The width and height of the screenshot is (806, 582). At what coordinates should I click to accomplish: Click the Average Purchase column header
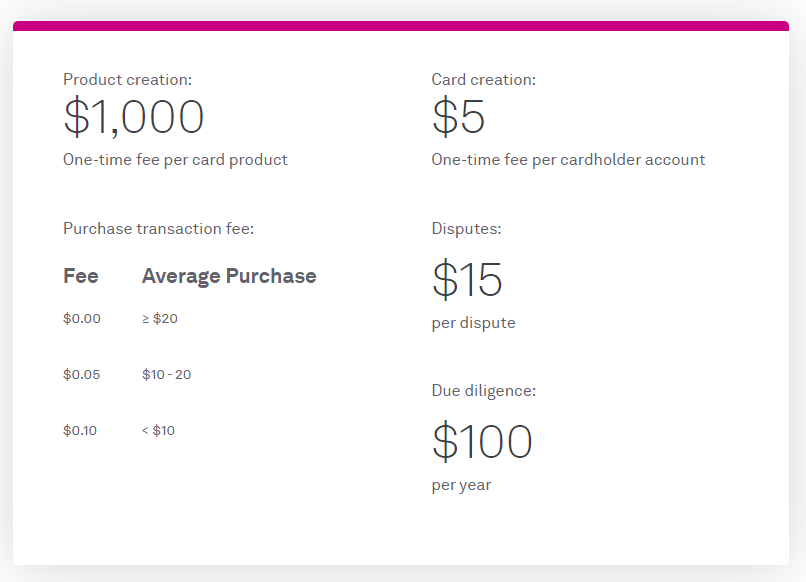[229, 276]
